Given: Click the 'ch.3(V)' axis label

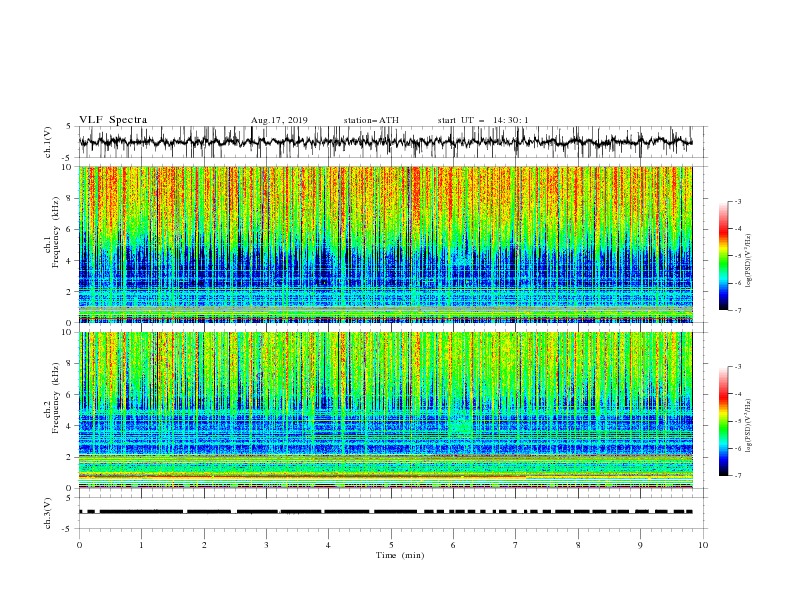Looking at the screenshot, I should 48,513.
